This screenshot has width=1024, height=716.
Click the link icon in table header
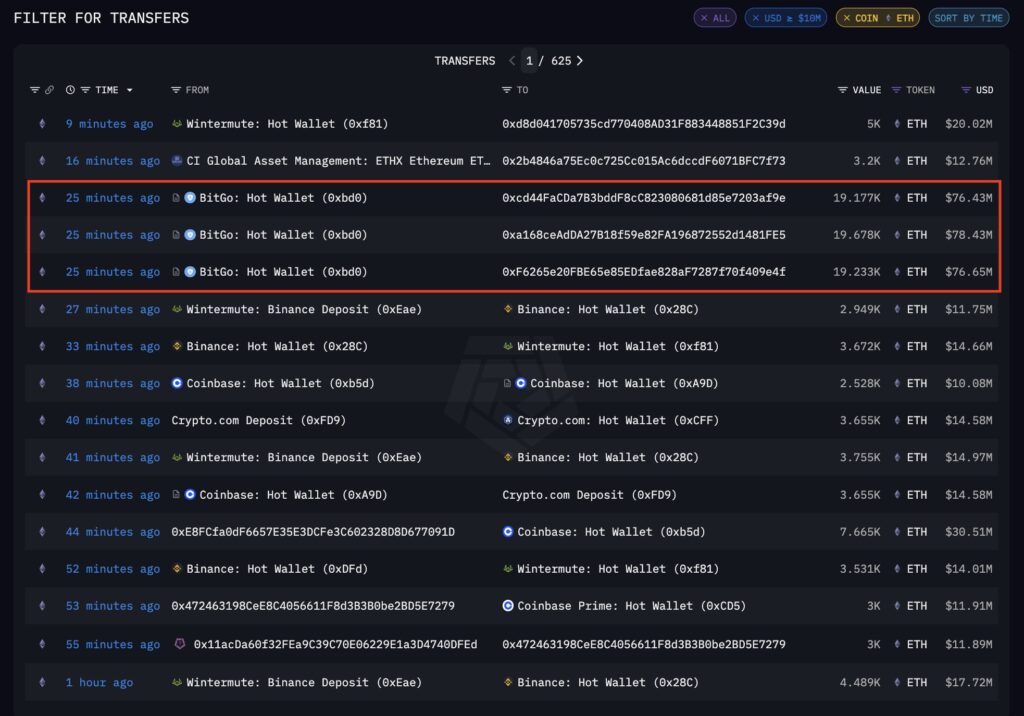pyautogui.click(x=49, y=90)
